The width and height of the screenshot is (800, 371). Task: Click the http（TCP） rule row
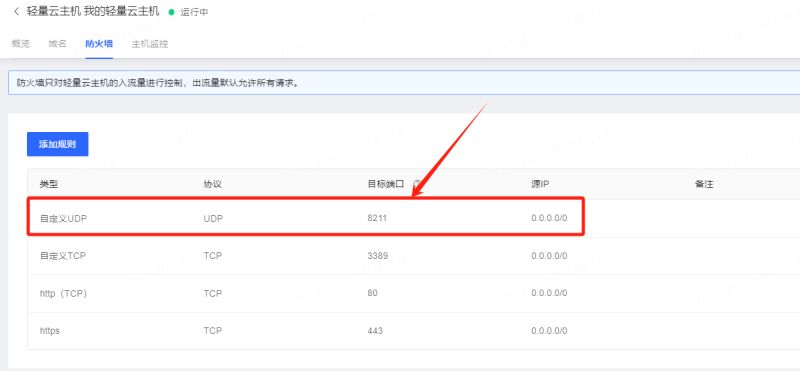click(413, 293)
